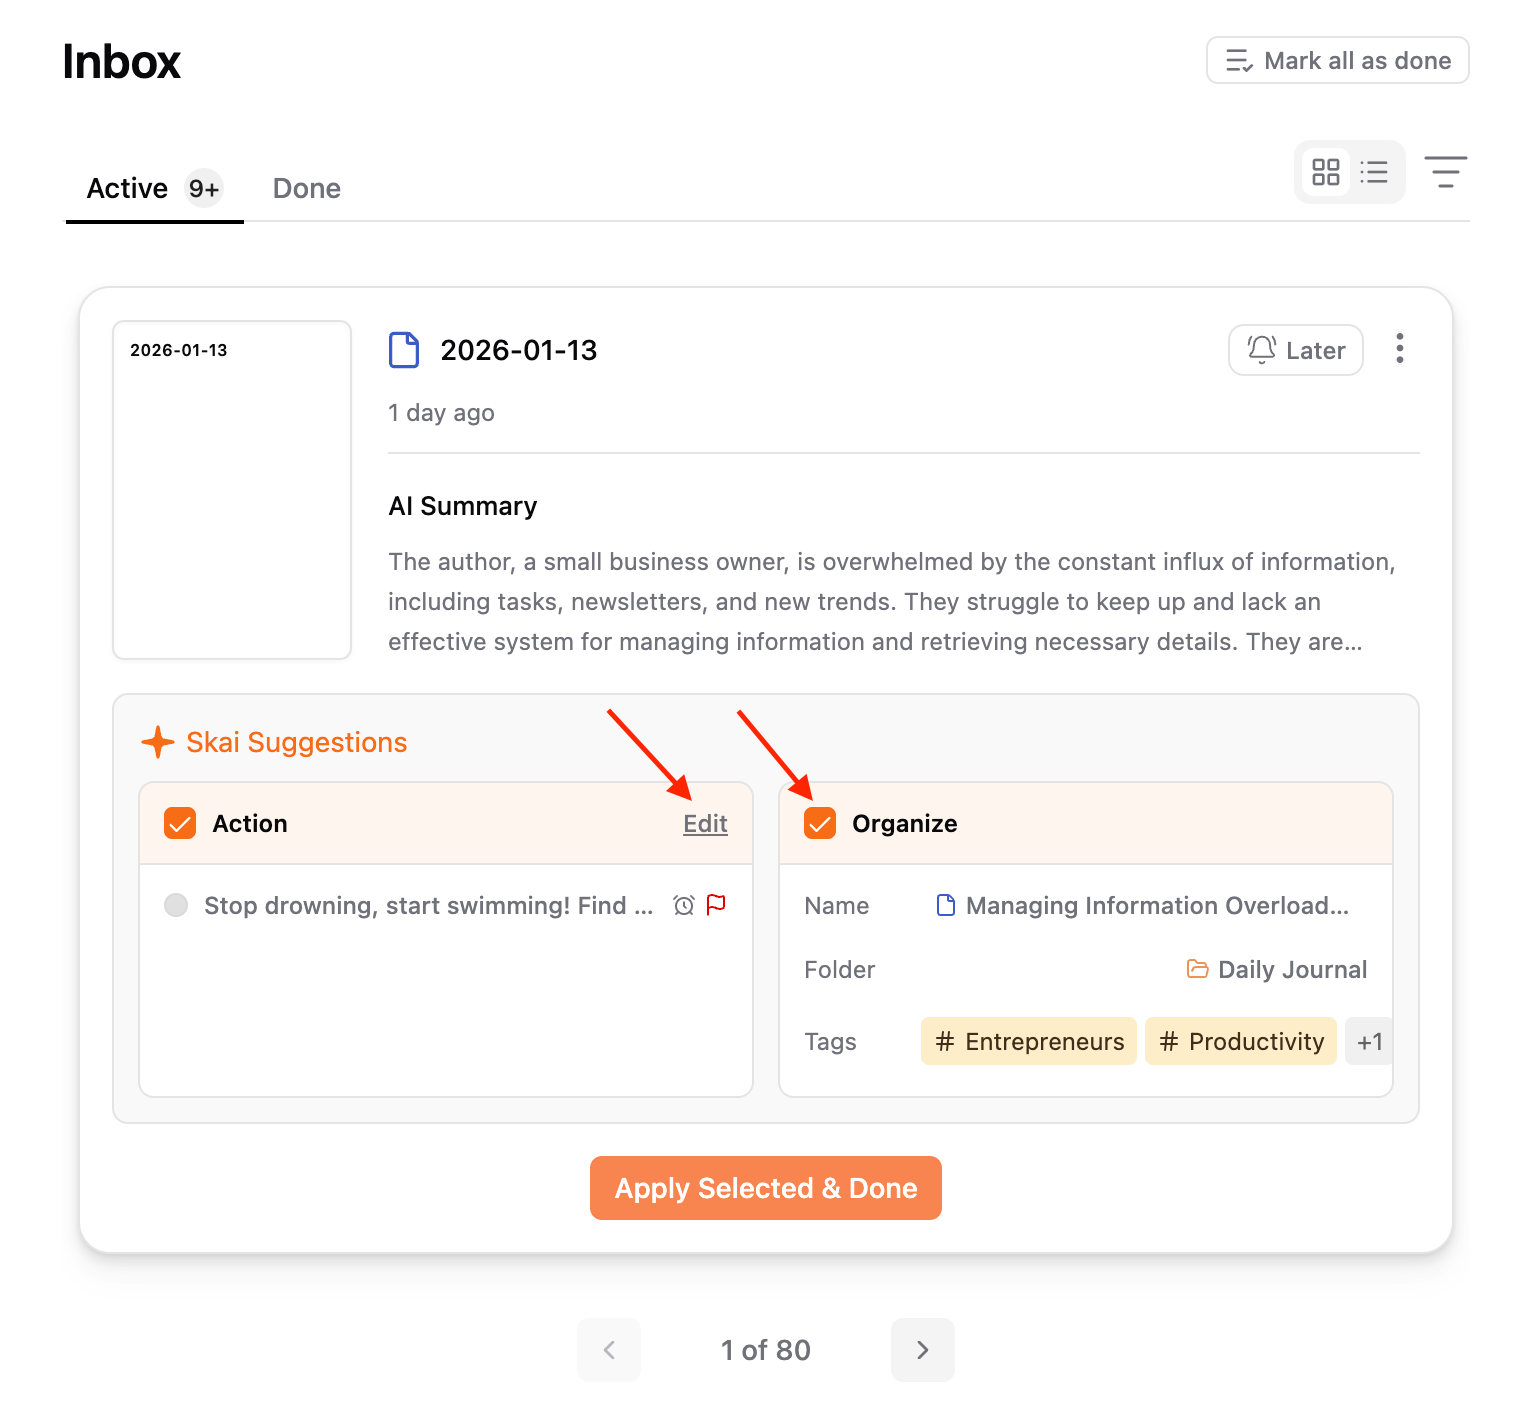This screenshot has width=1526, height=1414.
Task: Open the 2026-01-13 note thumbnail
Action: coord(232,490)
